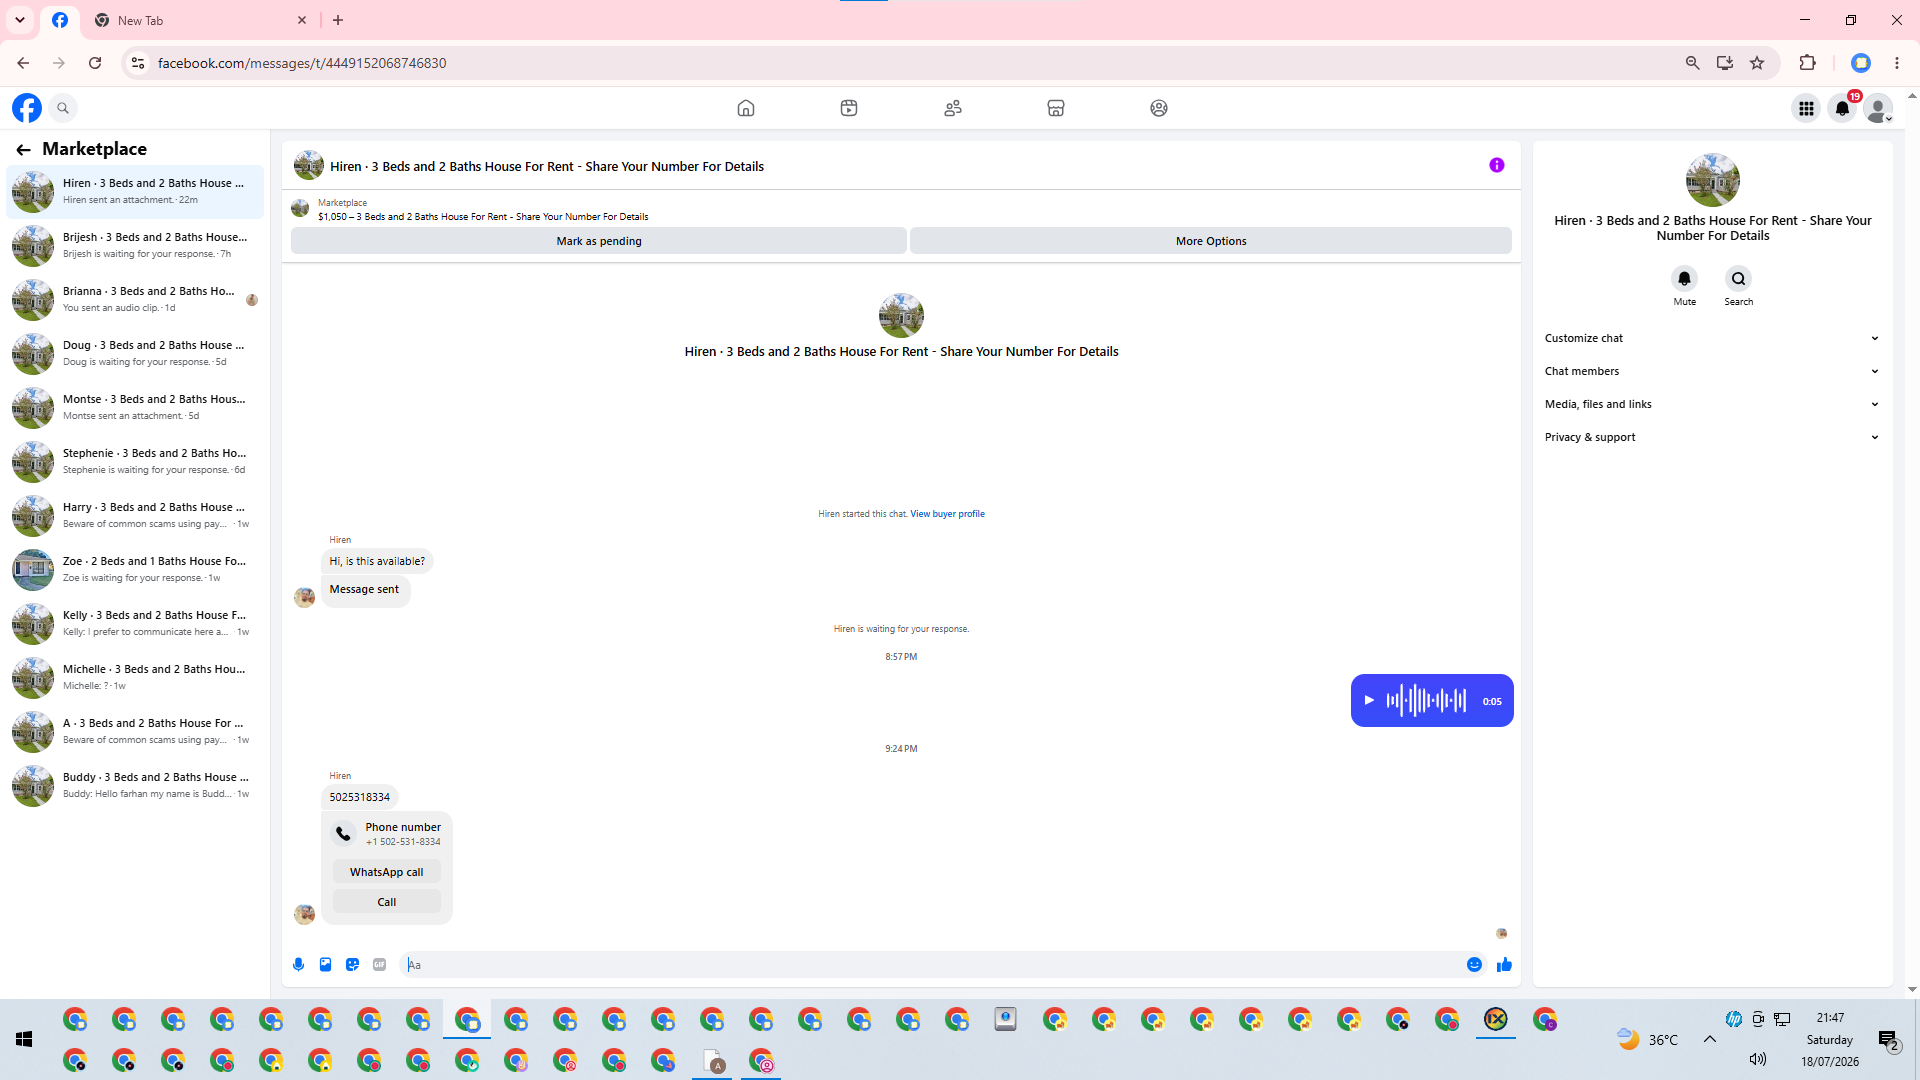Expand the Customize chat section
Screen dimensions: 1920x1080
tap(1712, 338)
